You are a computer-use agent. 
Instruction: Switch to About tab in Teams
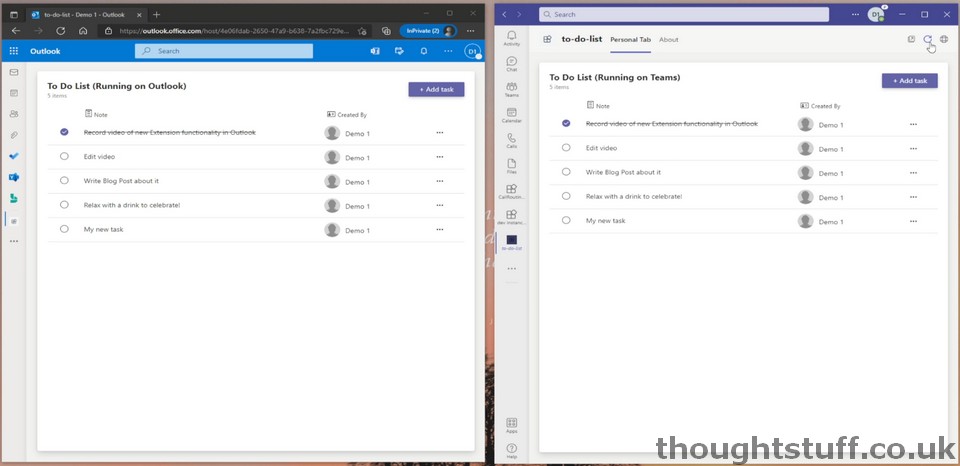pos(669,40)
